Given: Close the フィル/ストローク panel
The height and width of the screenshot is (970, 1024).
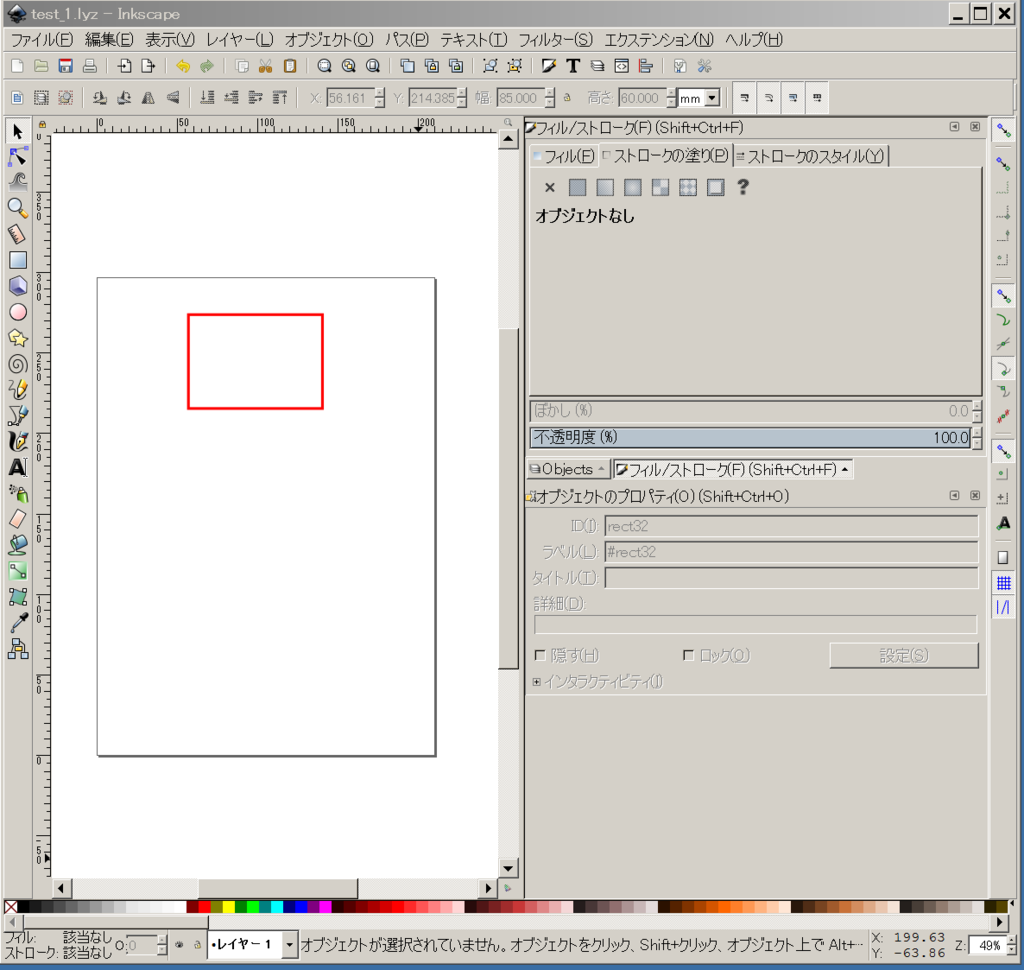Looking at the screenshot, I should [975, 127].
